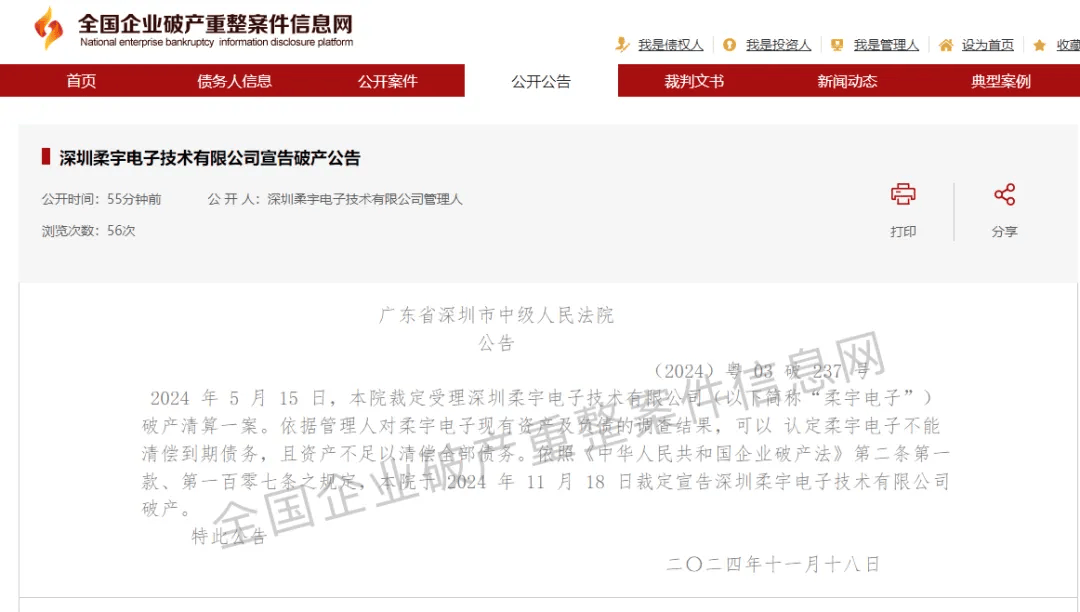Click the 收藏 link

click(x=1068, y=45)
